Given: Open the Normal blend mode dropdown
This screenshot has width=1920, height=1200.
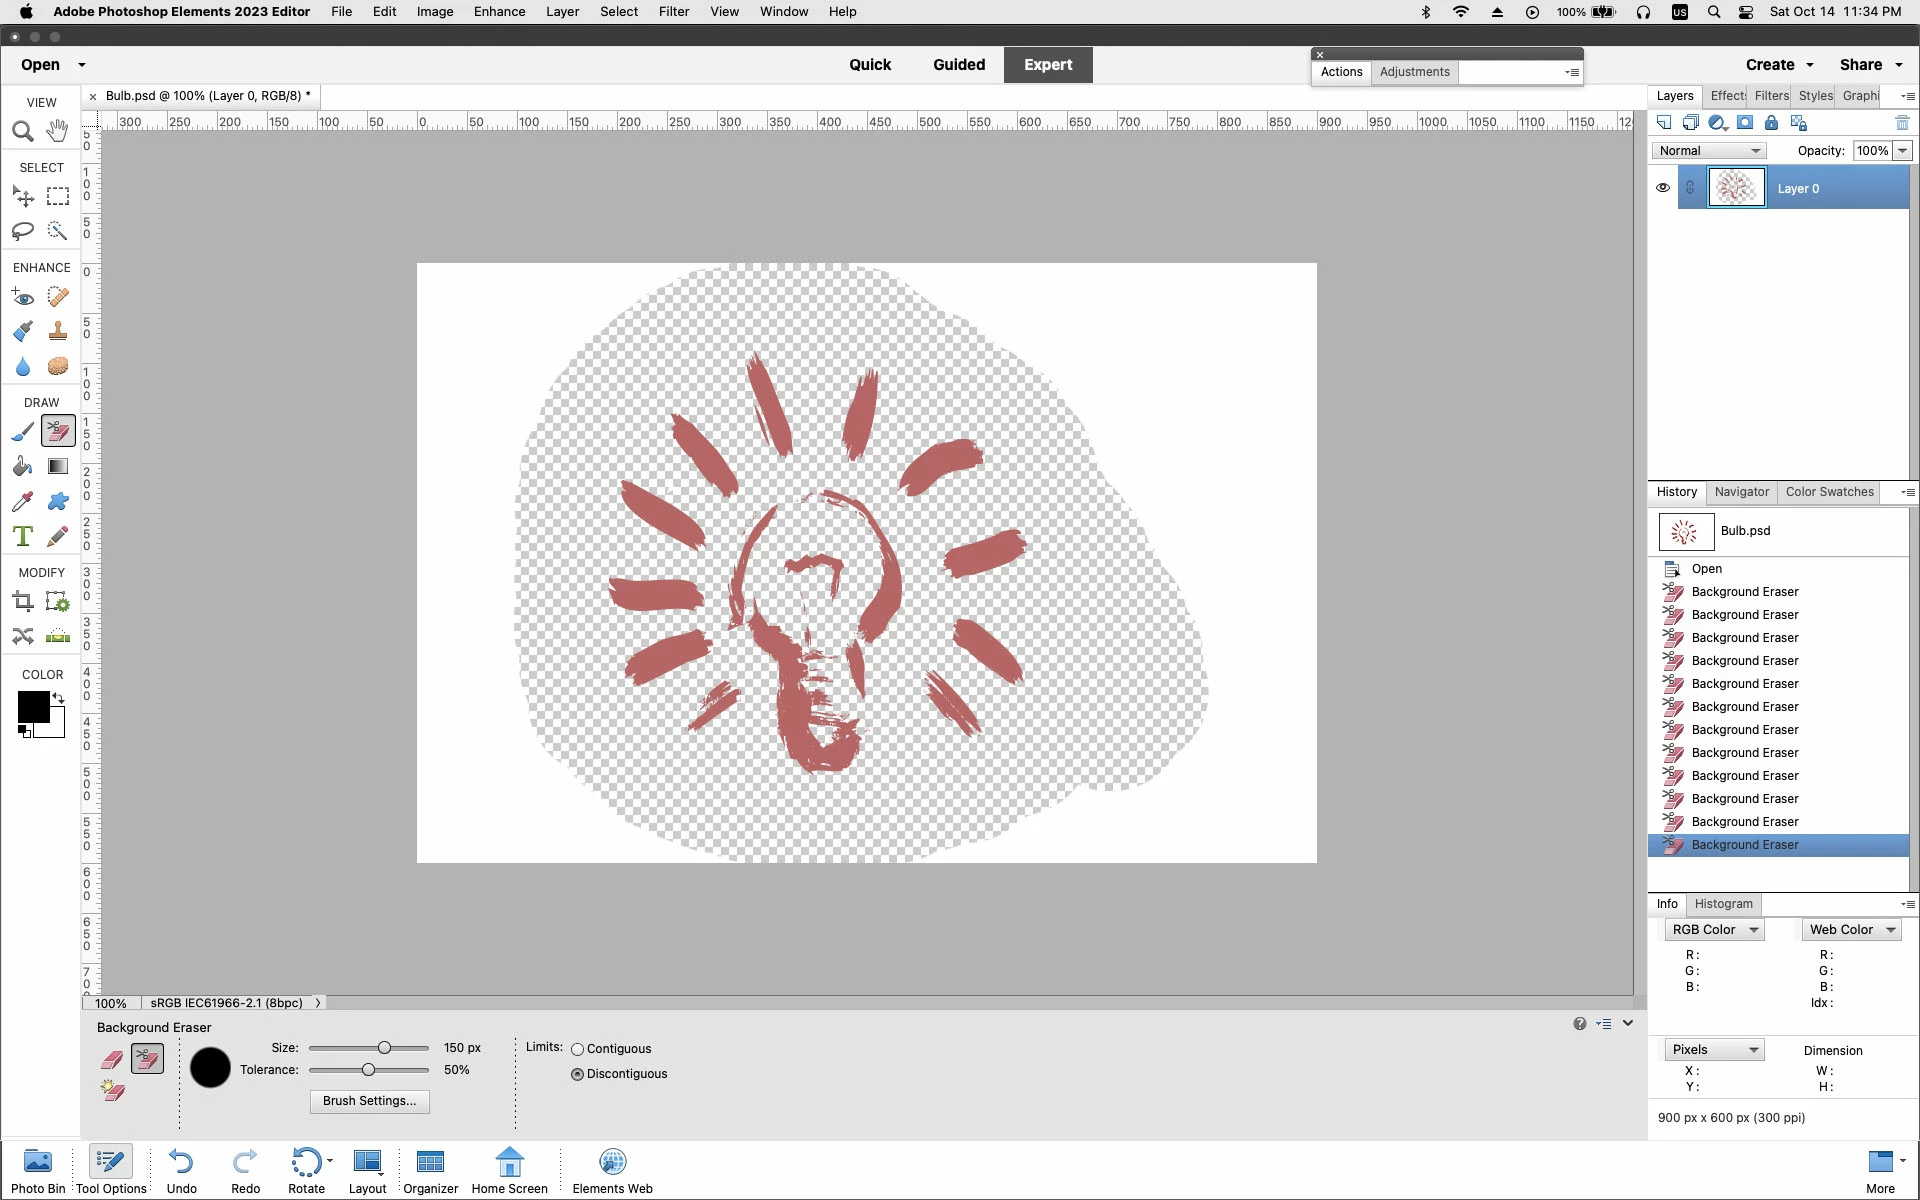Looking at the screenshot, I should click(1708, 151).
